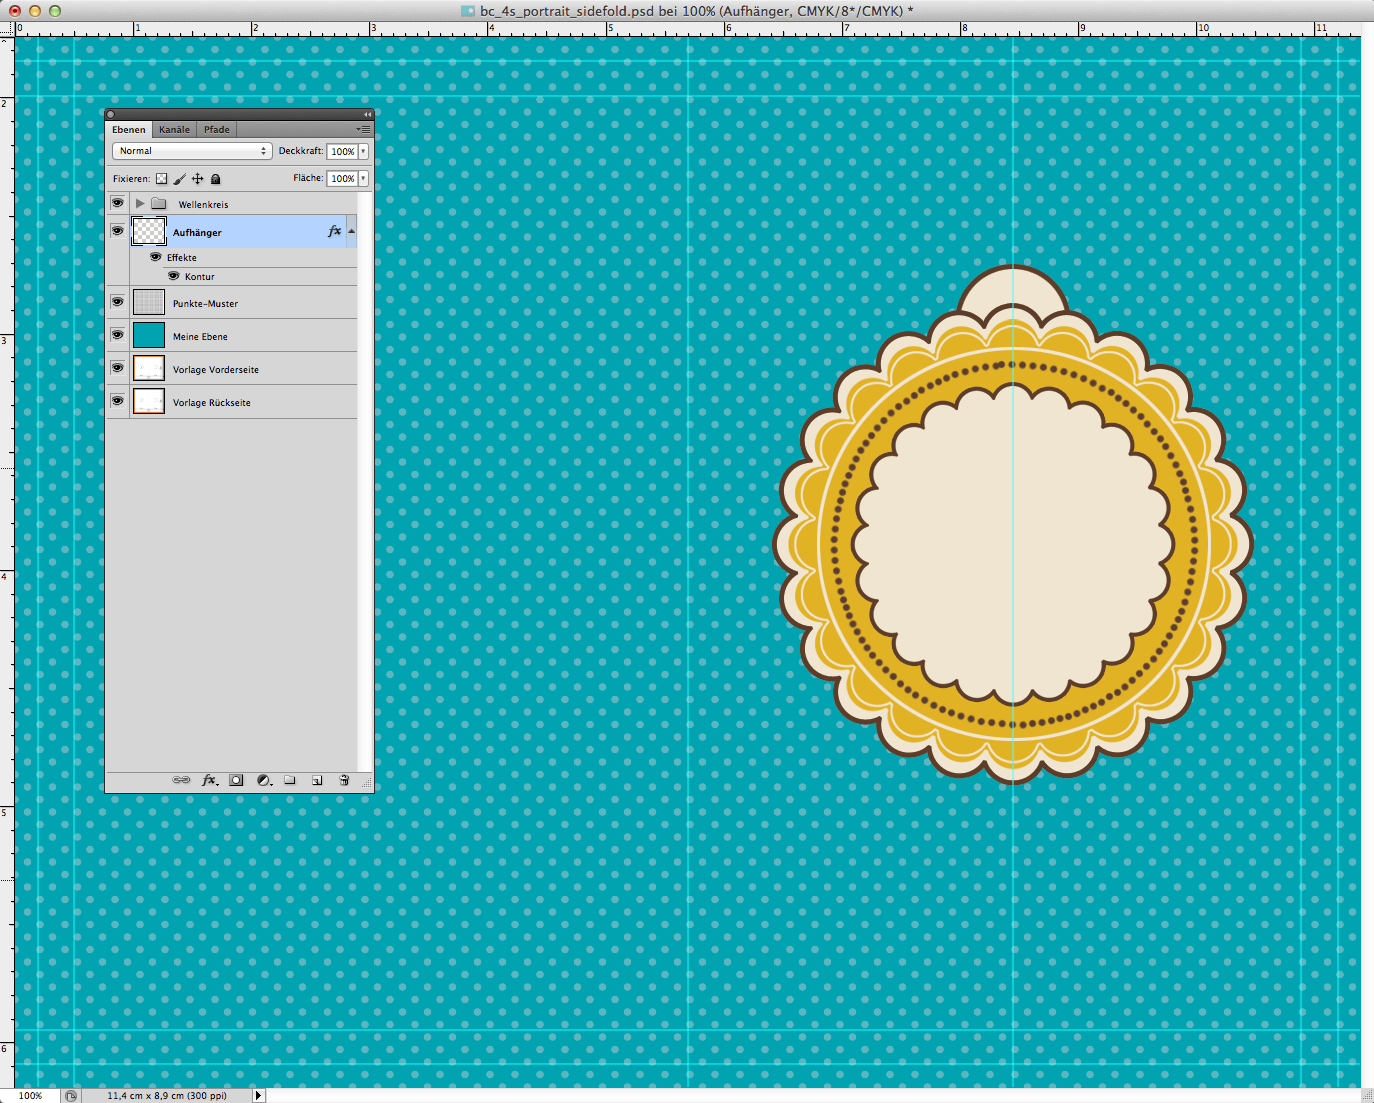Screen dimensions: 1374x1103
Task: Switch to the Kanäle tab
Action: (174, 129)
